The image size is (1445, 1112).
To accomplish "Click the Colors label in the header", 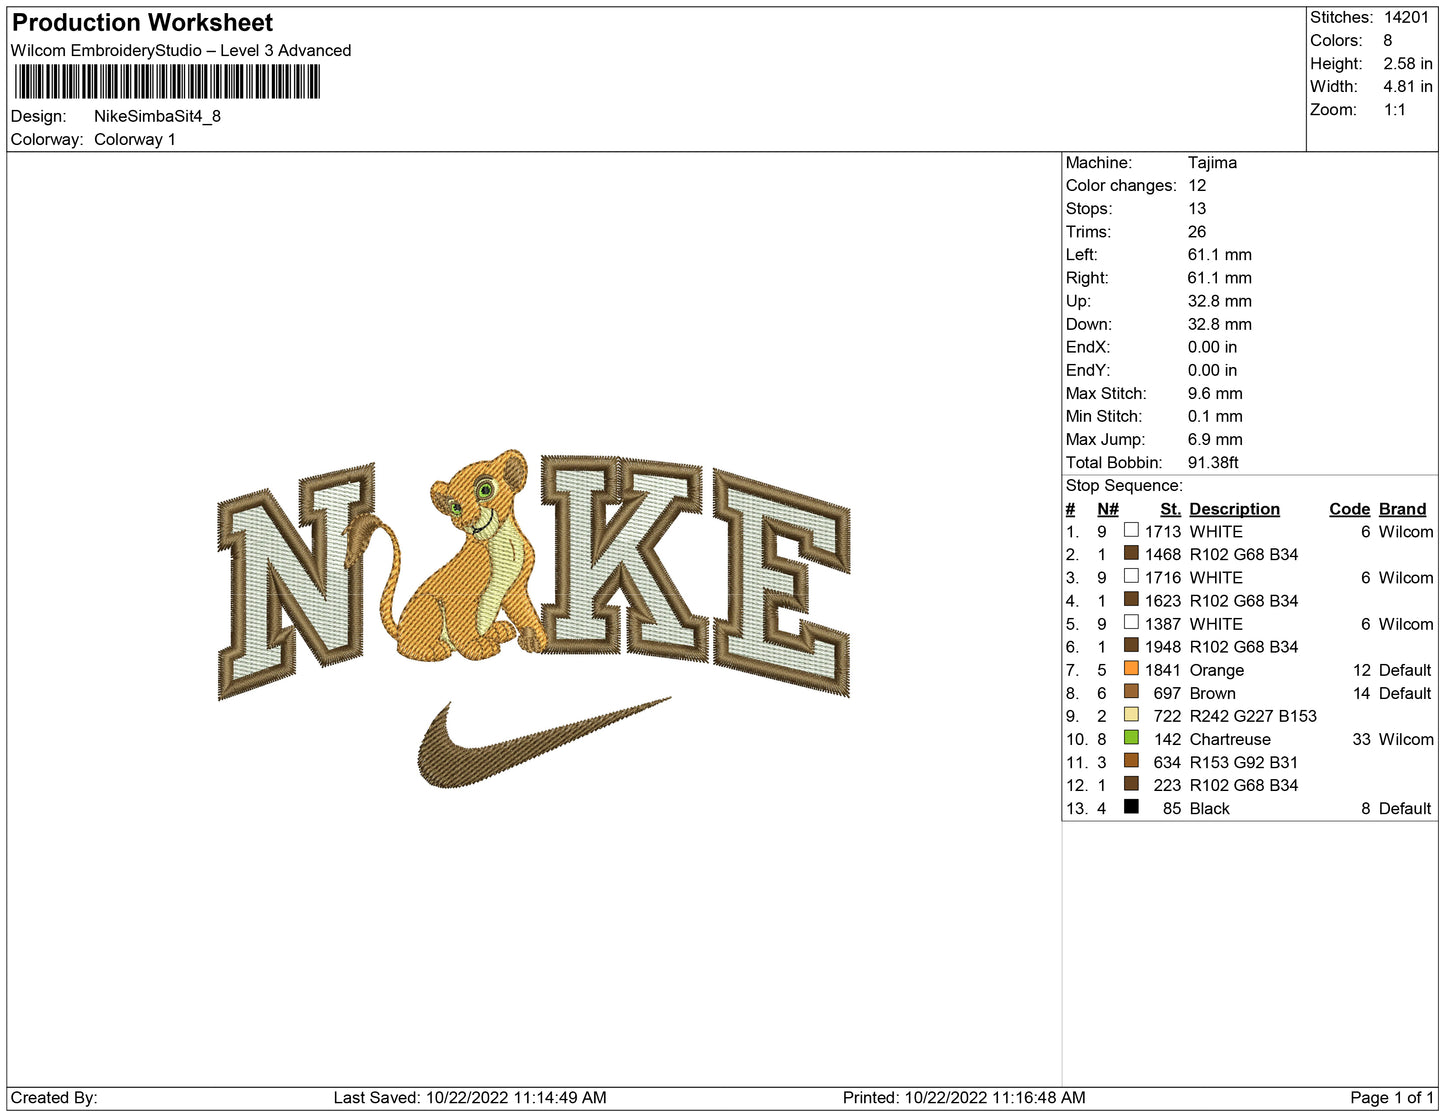I will (x=1336, y=40).
